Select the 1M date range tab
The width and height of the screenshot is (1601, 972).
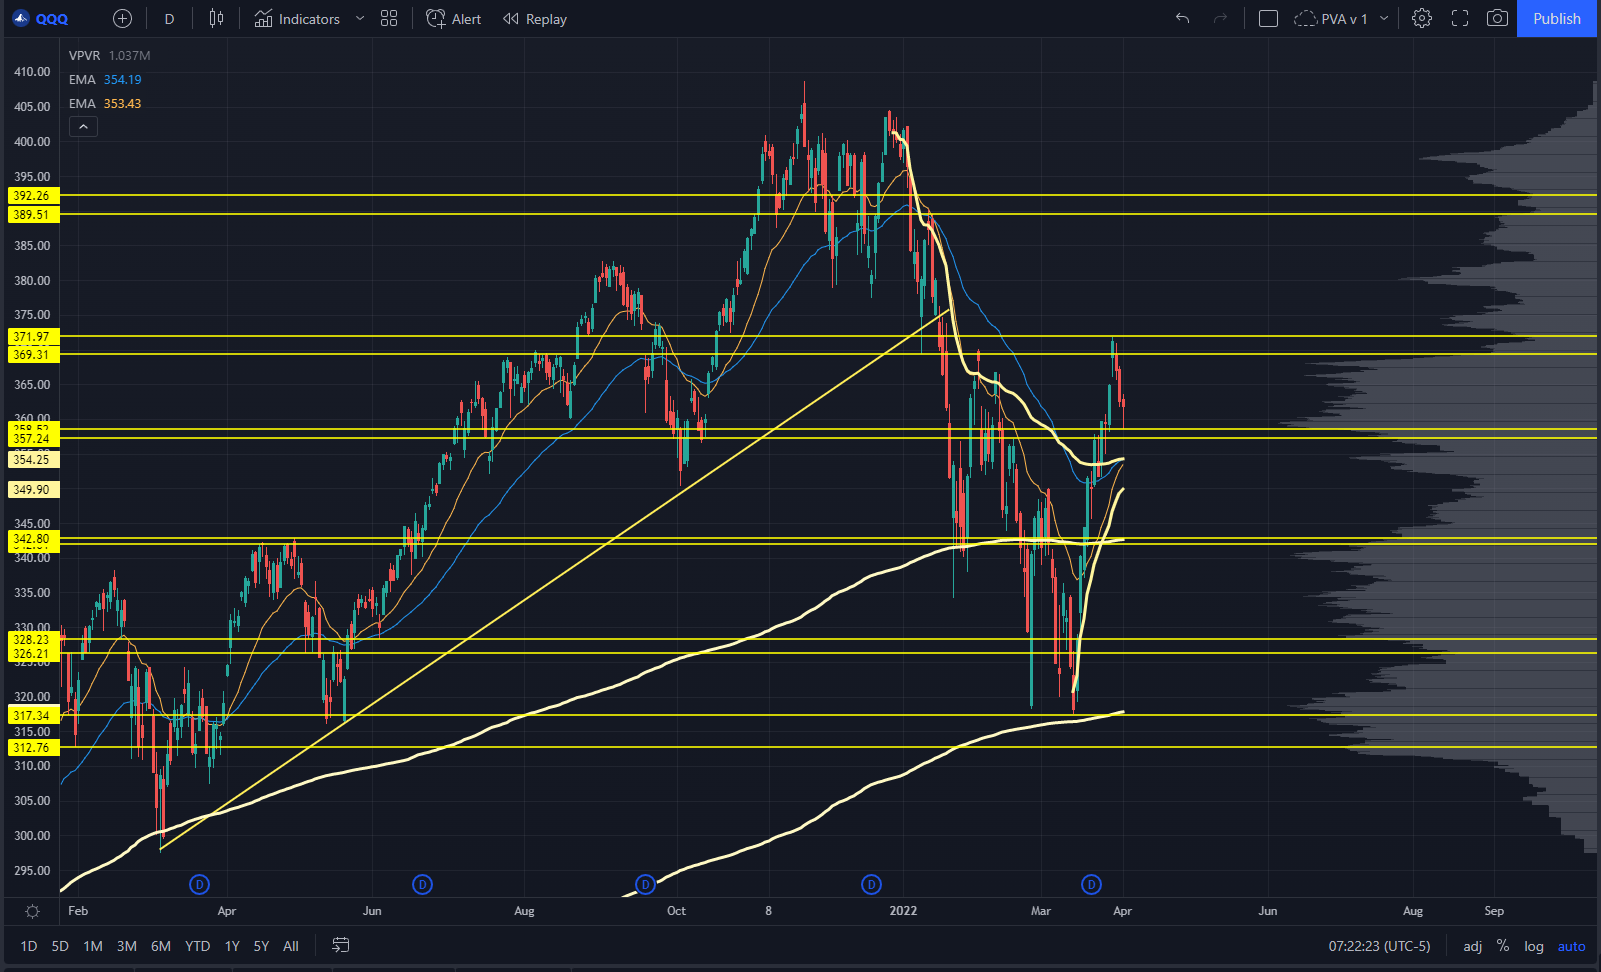coord(93,946)
